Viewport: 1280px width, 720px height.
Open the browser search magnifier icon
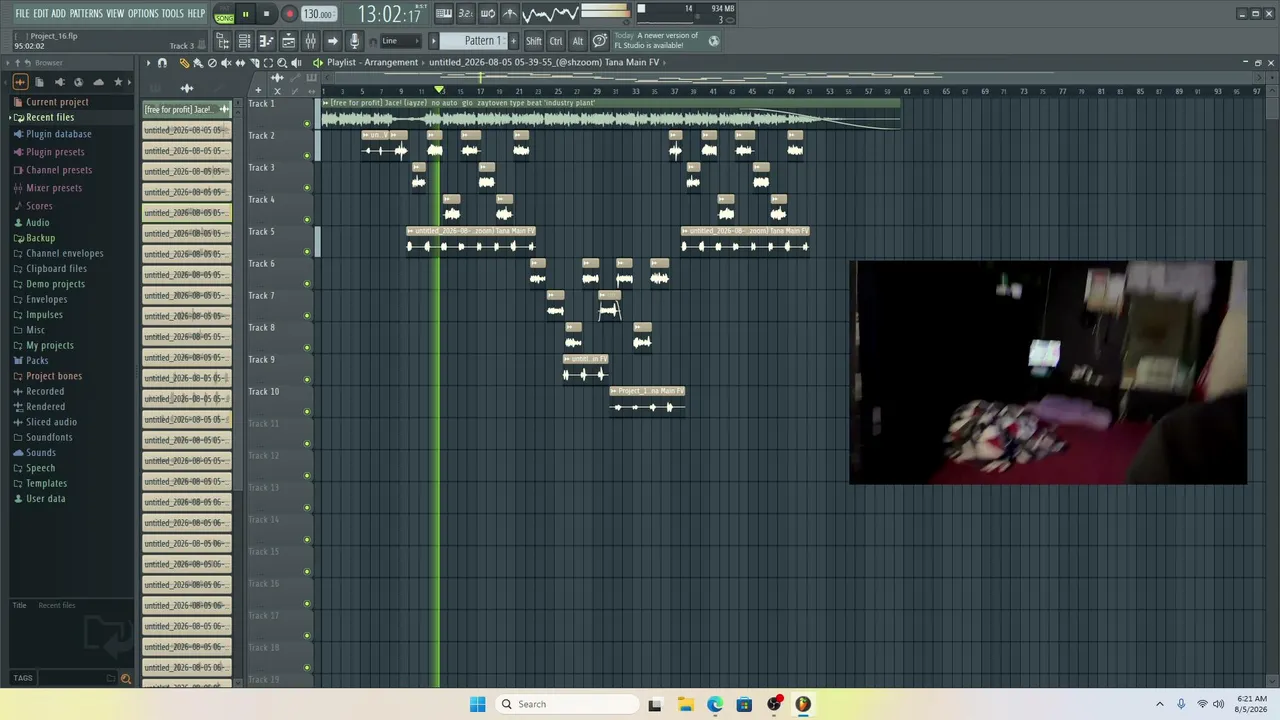coord(126,678)
